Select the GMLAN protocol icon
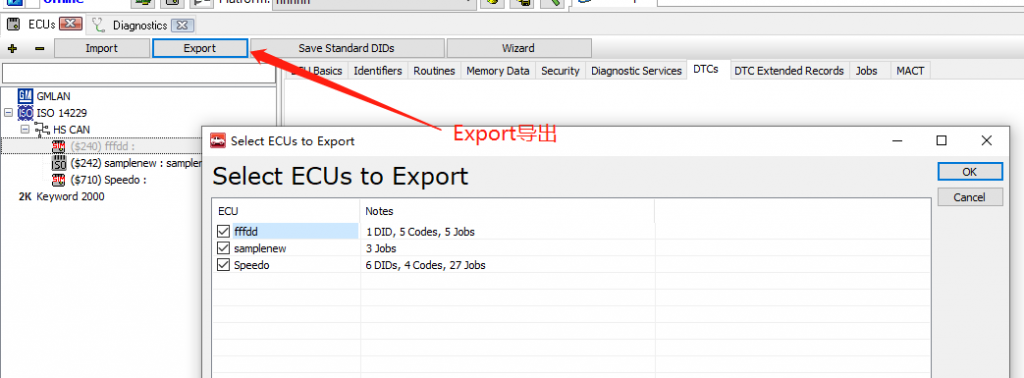 tap(25, 96)
